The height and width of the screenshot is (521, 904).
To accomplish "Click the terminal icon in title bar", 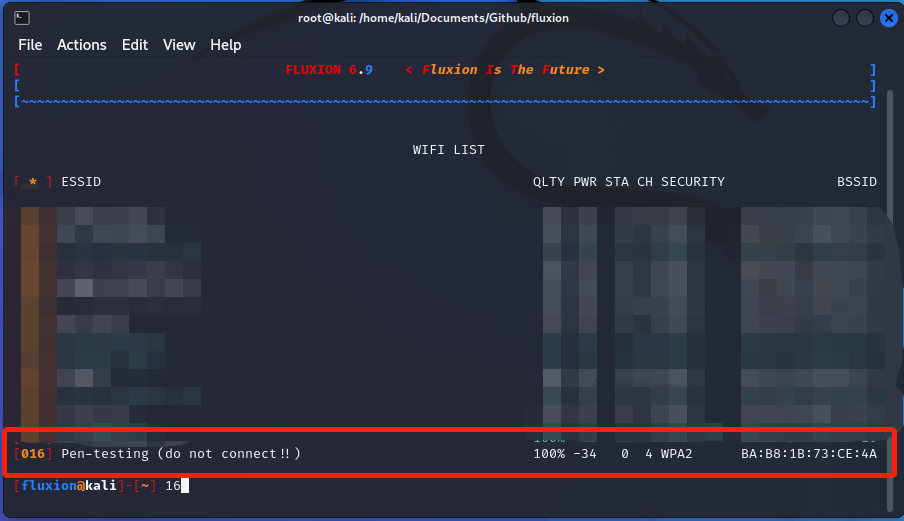I will point(22,18).
